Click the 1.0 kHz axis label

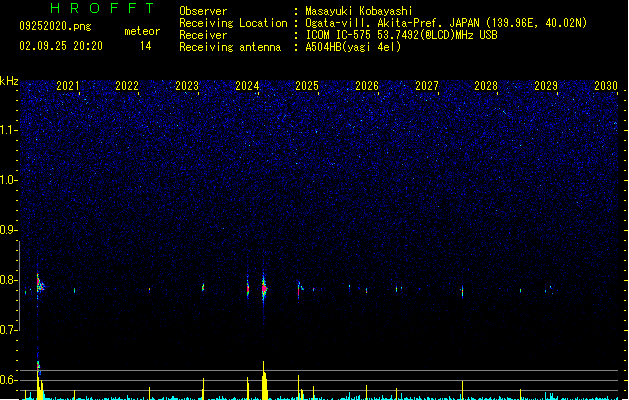[8, 180]
